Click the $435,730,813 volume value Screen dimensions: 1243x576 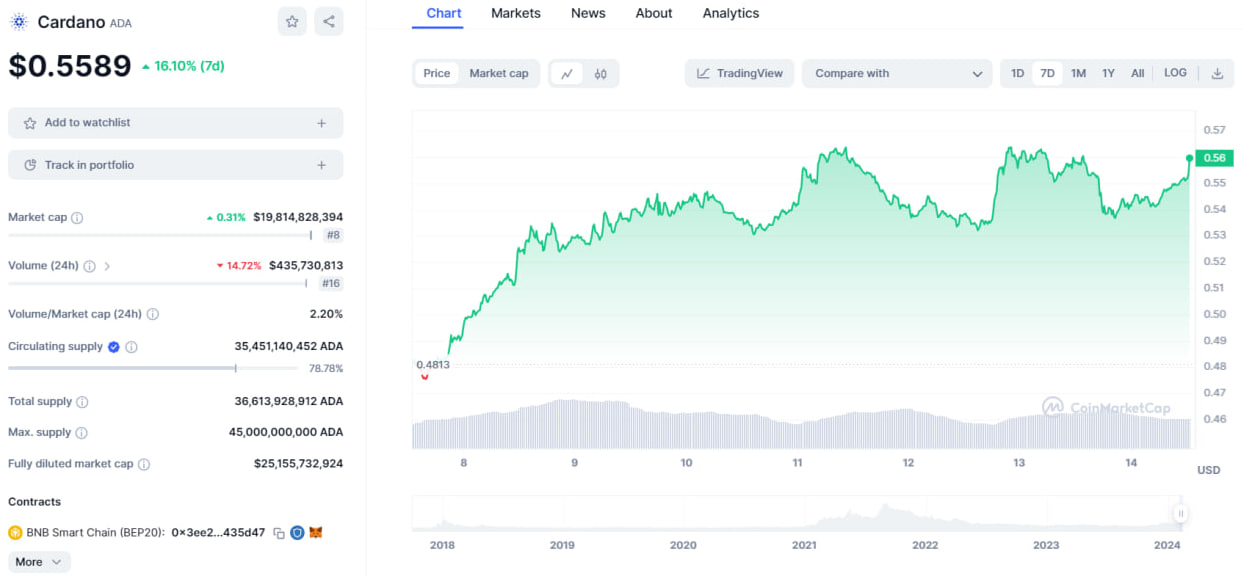(306, 266)
